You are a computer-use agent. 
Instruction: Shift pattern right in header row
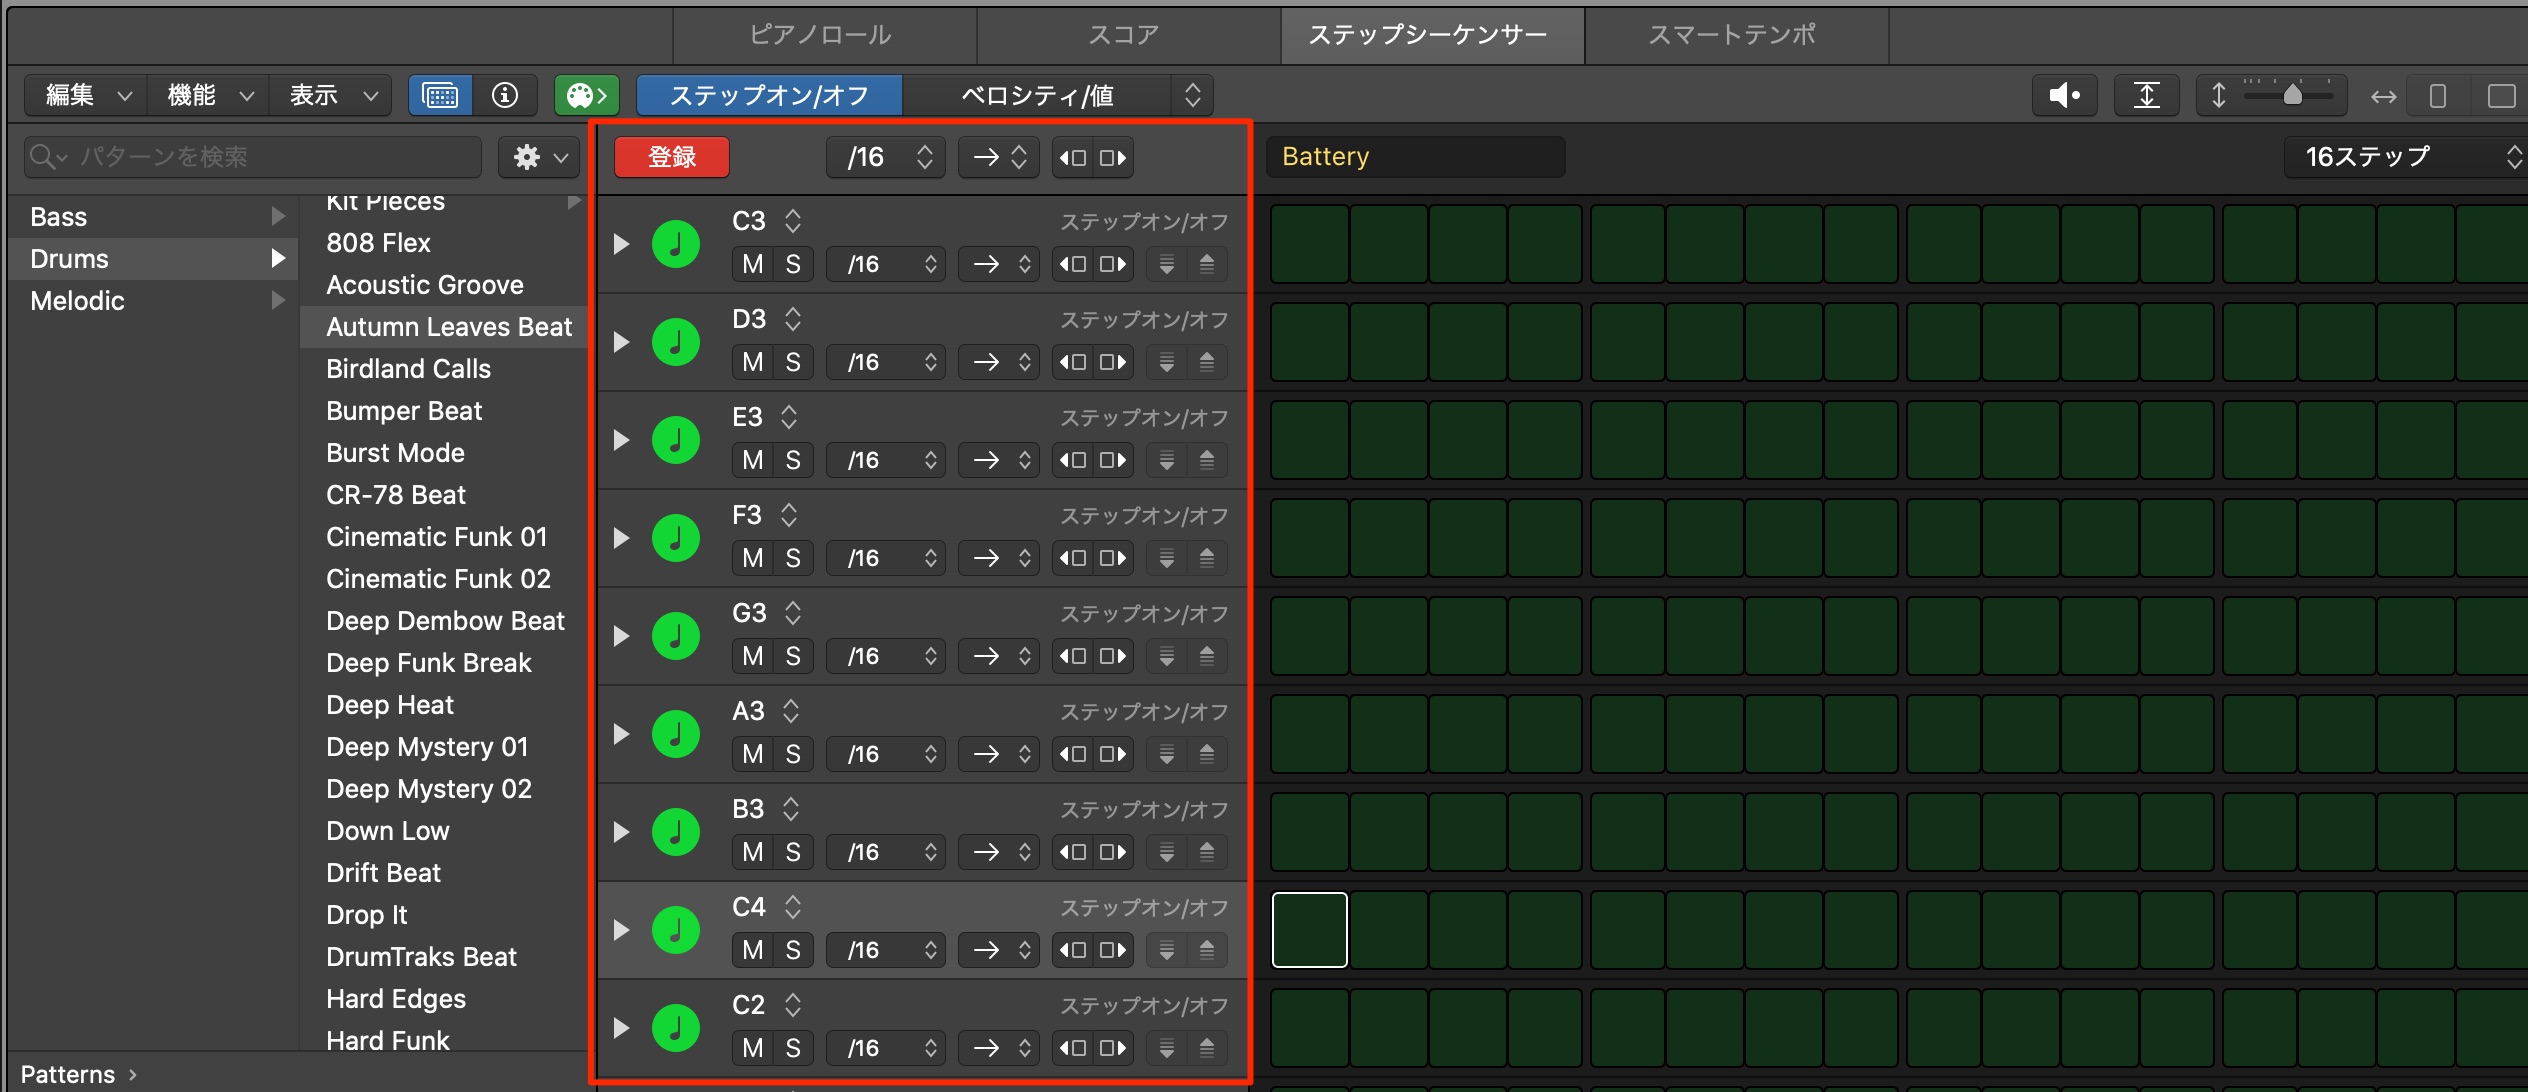[1113, 158]
